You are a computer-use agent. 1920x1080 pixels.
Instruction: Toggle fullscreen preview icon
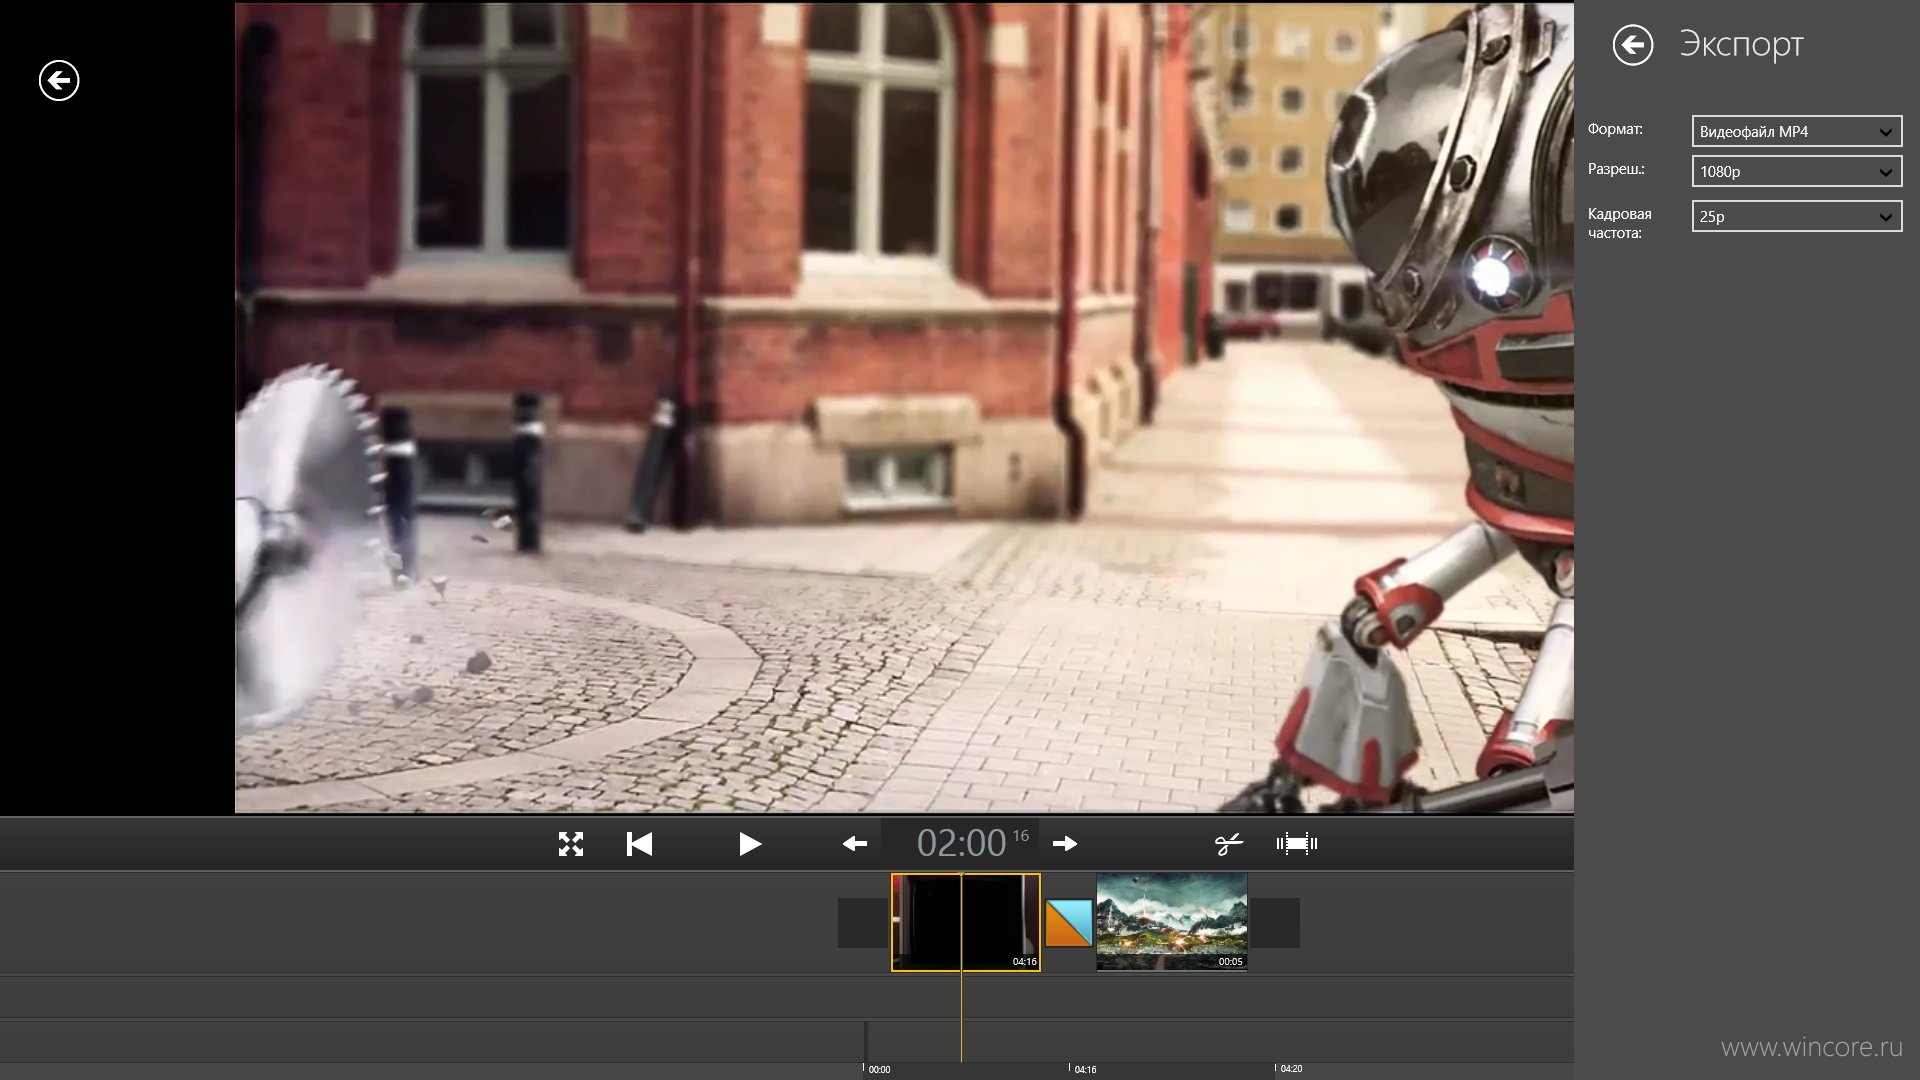pyautogui.click(x=570, y=844)
